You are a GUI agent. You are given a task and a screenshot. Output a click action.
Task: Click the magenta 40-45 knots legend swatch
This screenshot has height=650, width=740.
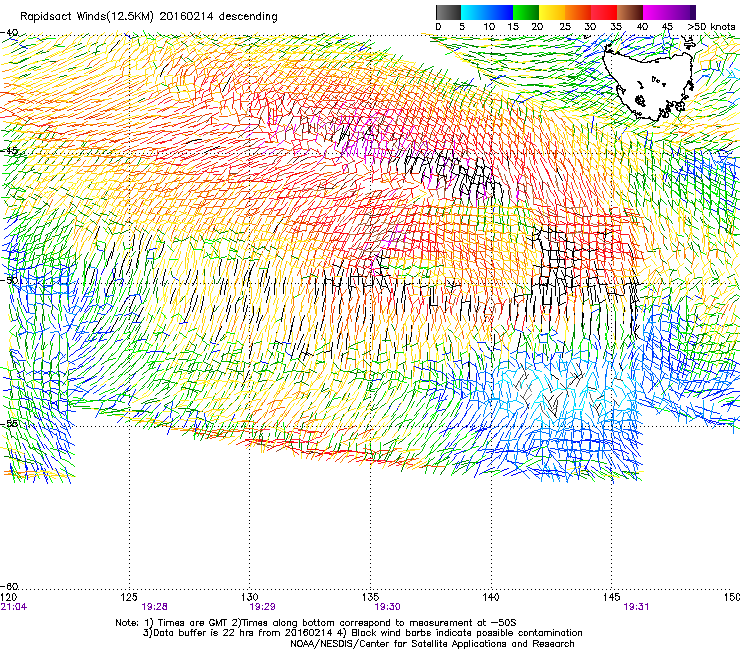coord(656,12)
